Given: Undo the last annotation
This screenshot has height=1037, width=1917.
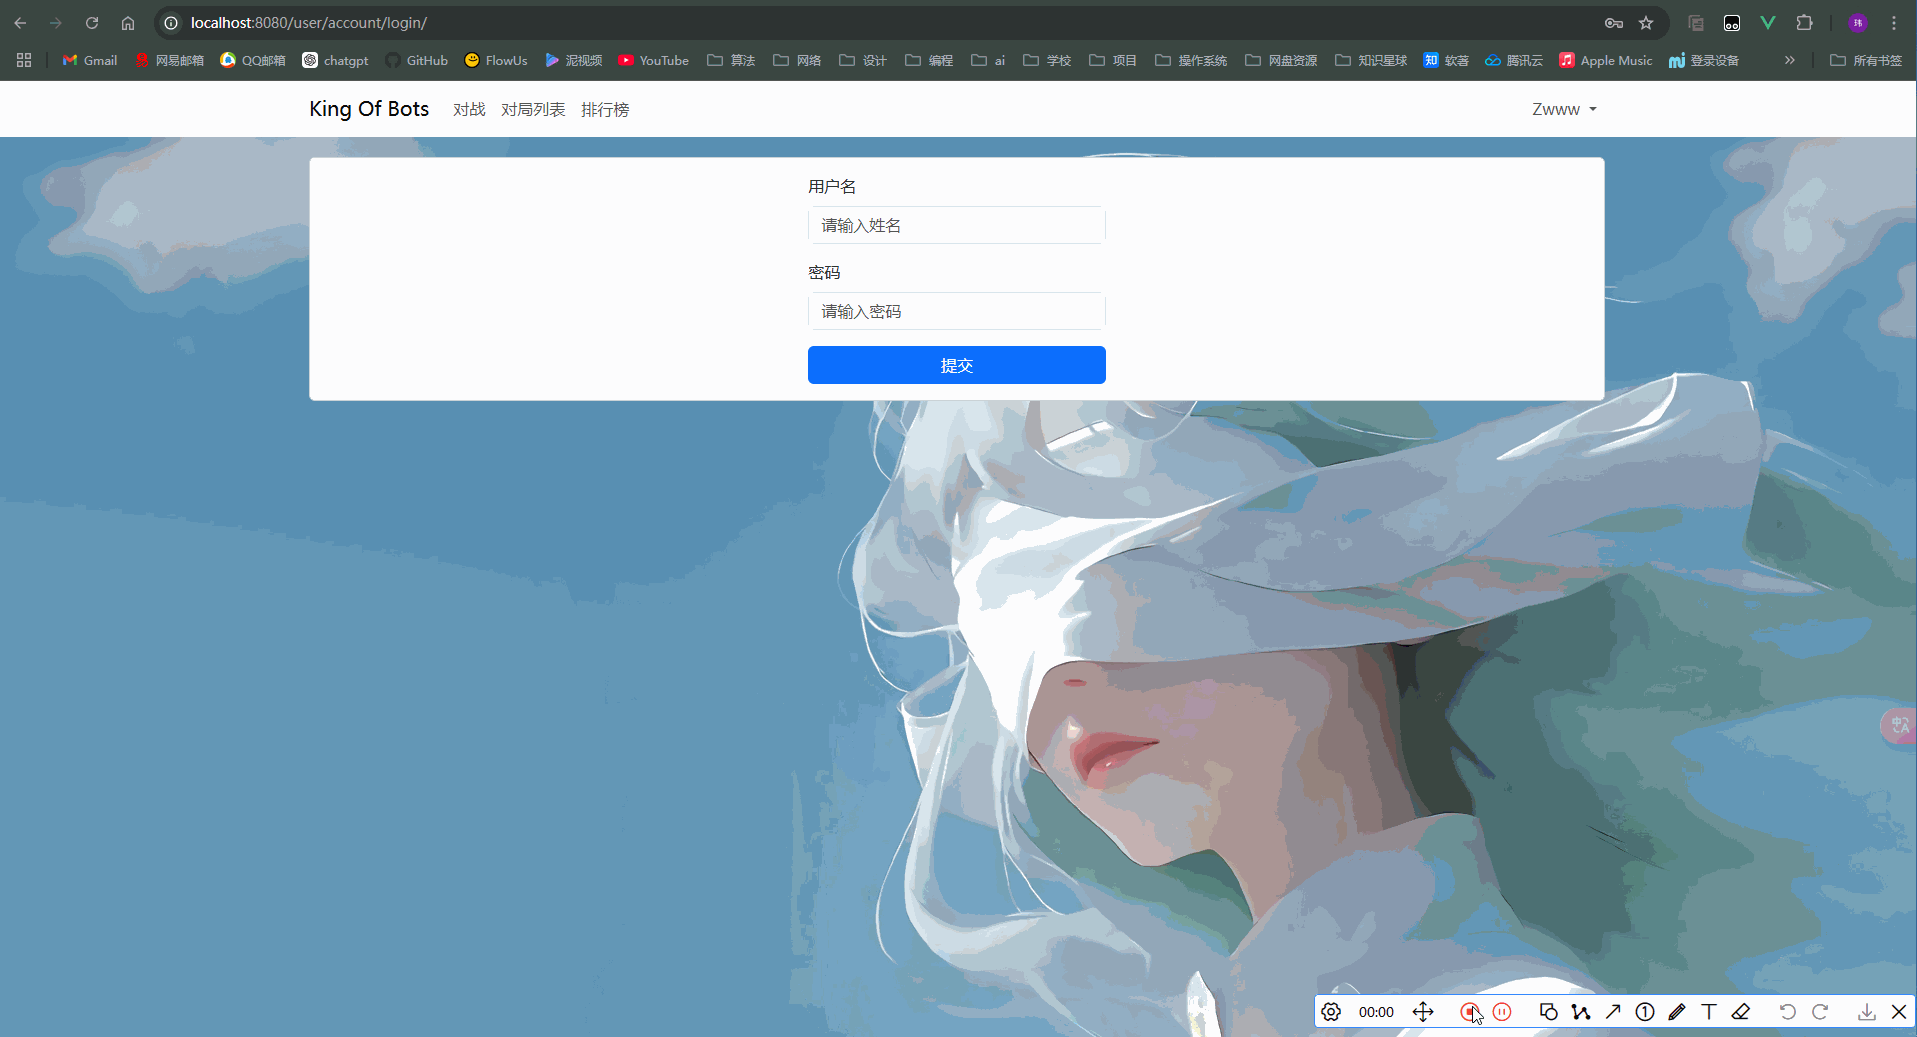Looking at the screenshot, I should pyautogui.click(x=1787, y=1012).
